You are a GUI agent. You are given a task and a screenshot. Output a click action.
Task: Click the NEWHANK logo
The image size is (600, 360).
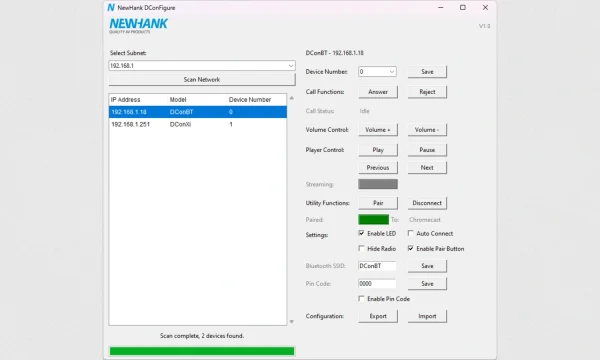[138, 26]
